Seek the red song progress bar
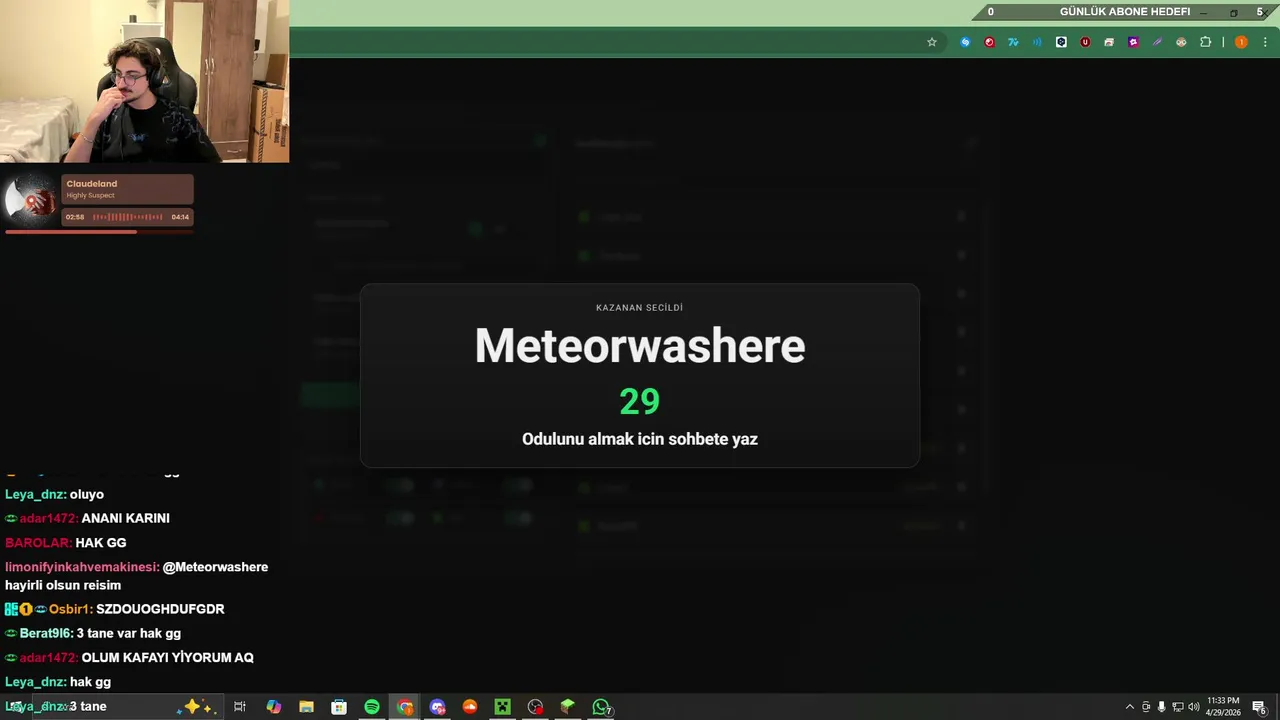Viewport: 1280px width, 720px height. pyautogui.click(x=99, y=232)
